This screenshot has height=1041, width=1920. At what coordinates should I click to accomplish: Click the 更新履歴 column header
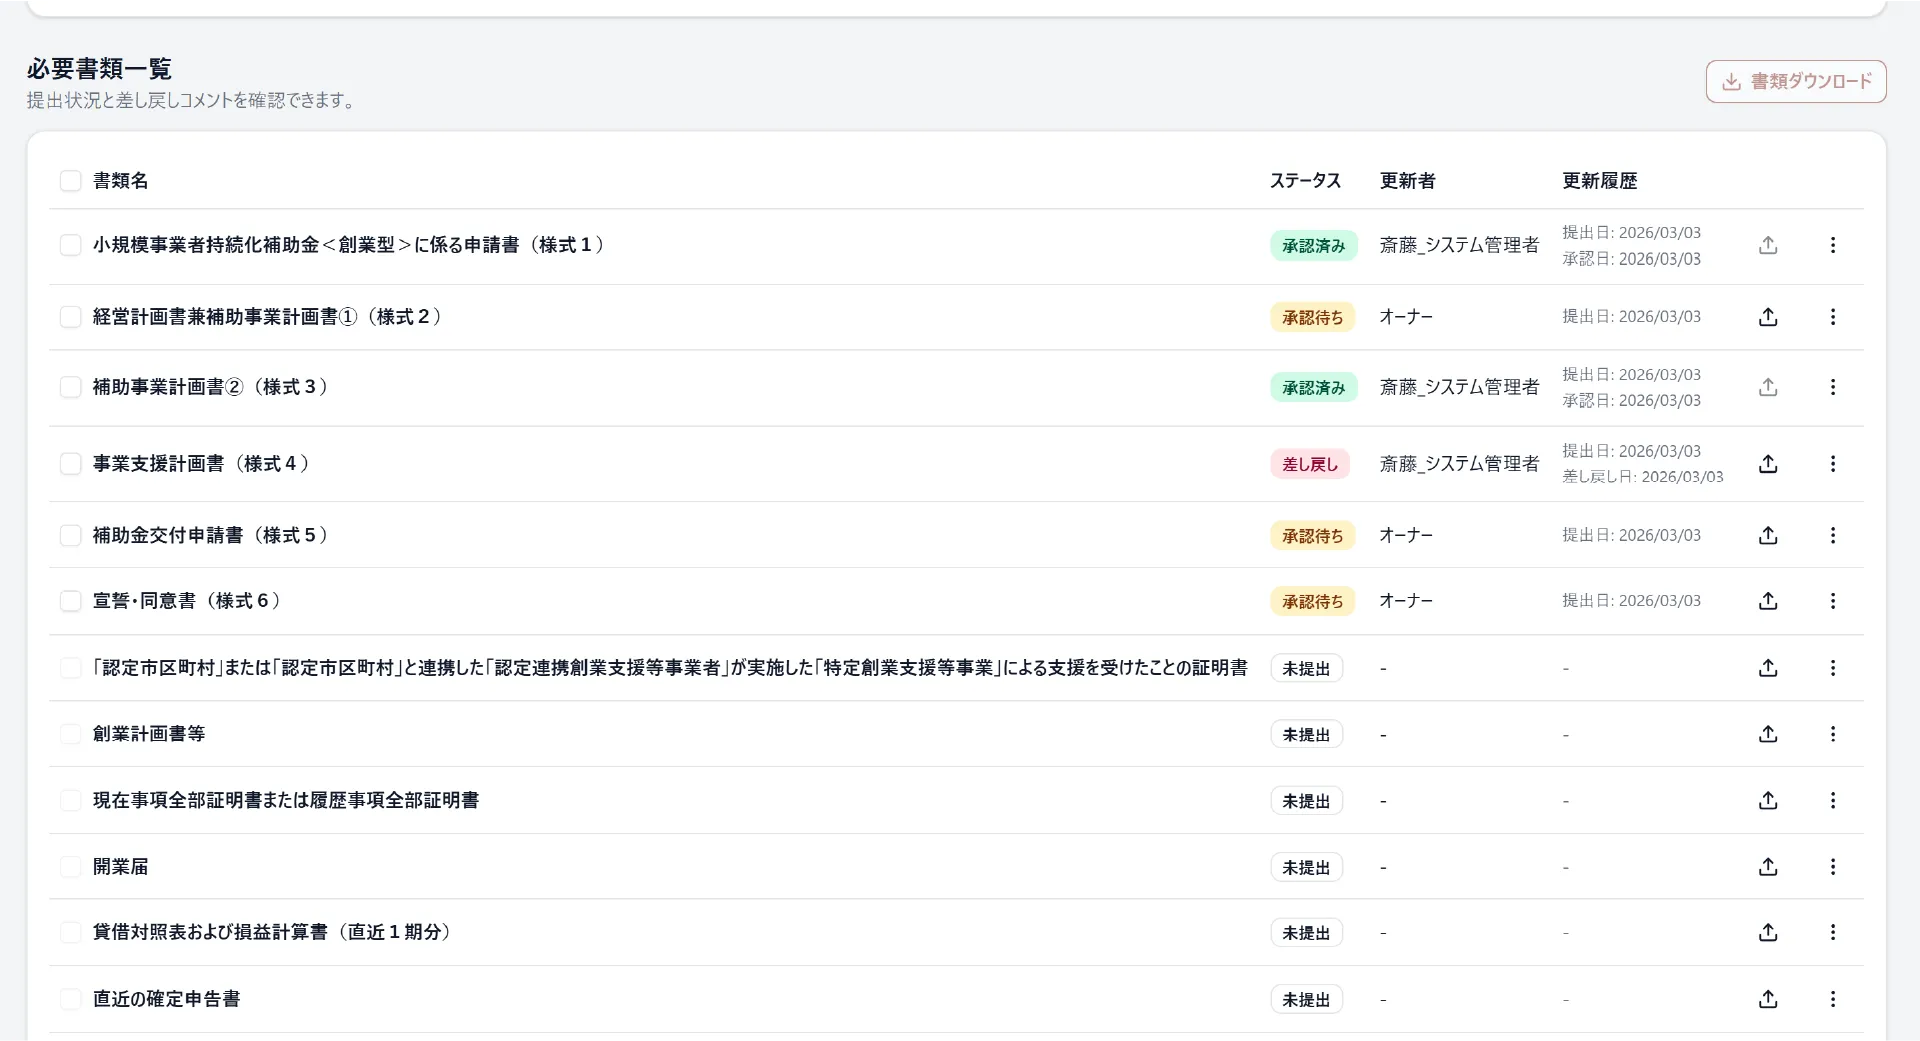(x=1599, y=181)
